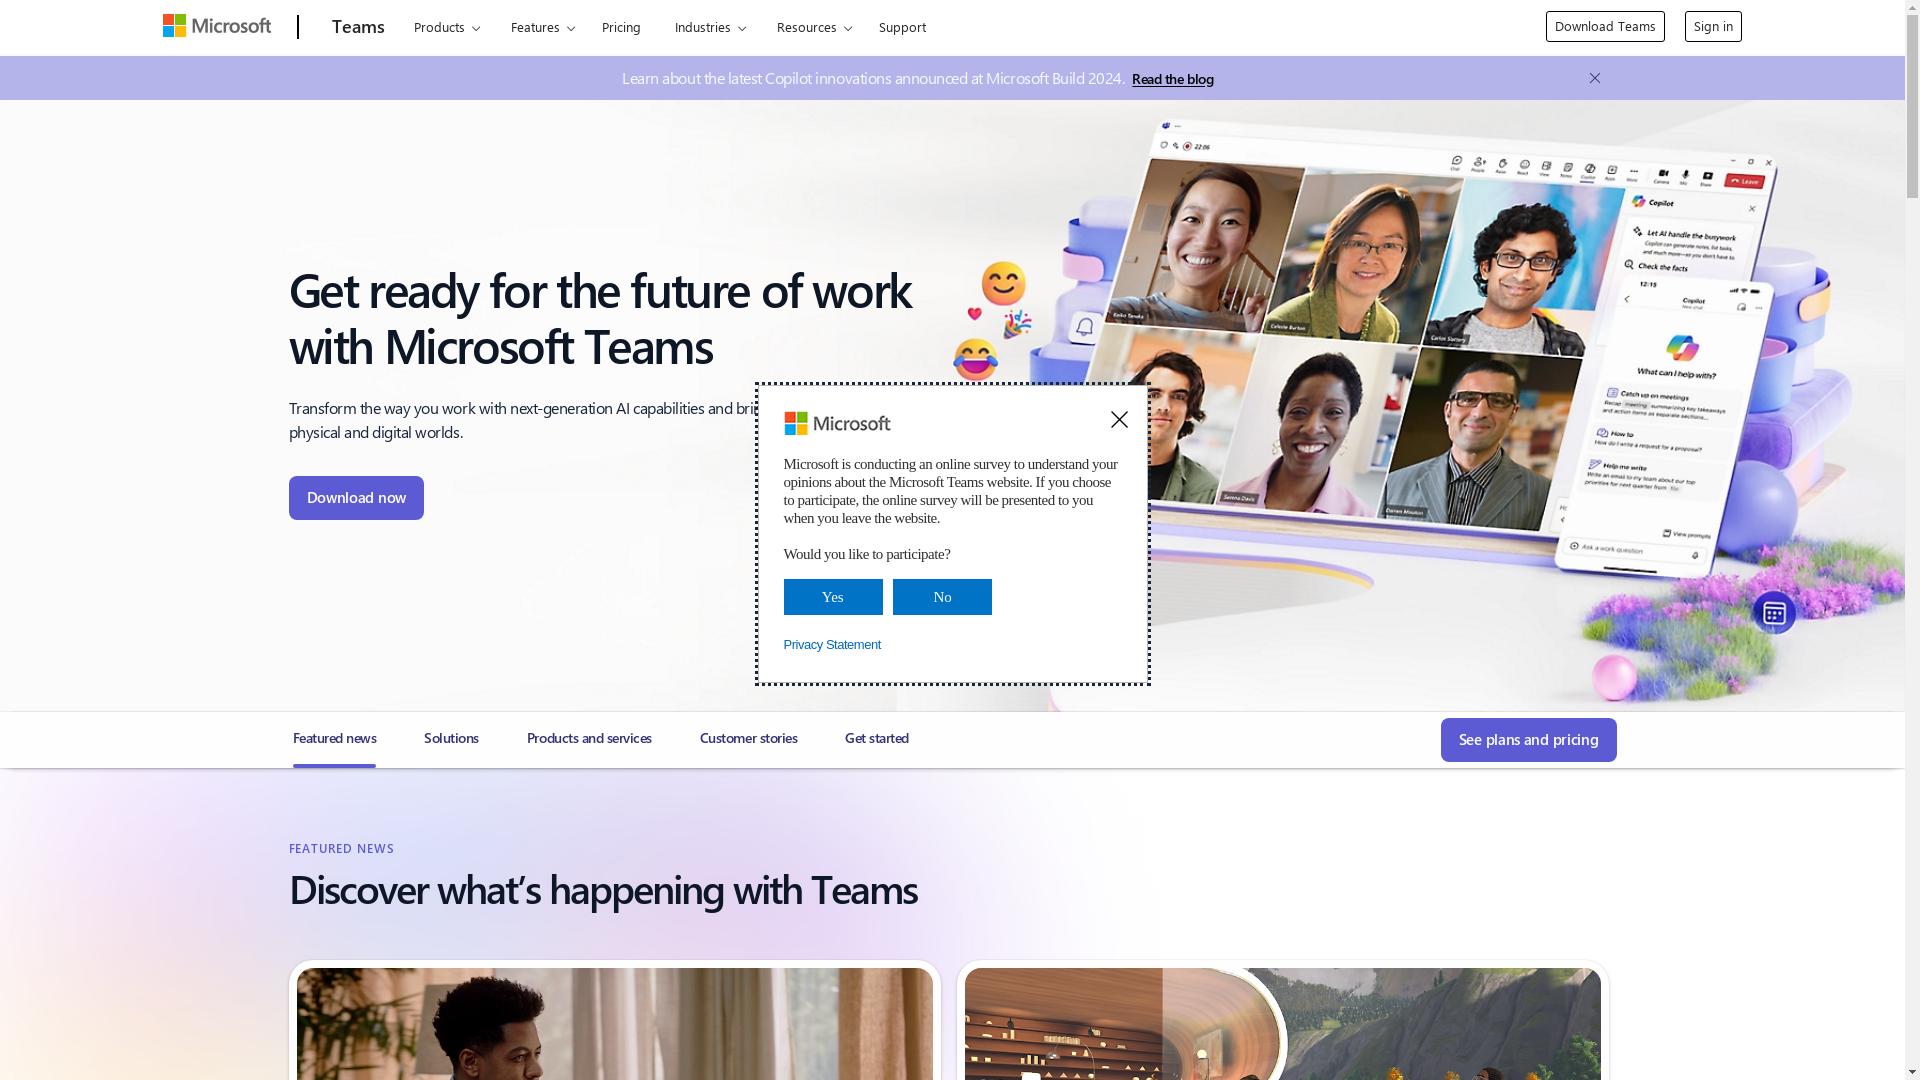Click Download now hero button
The height and width of the screenshot is (1080, 1920).
357,497
